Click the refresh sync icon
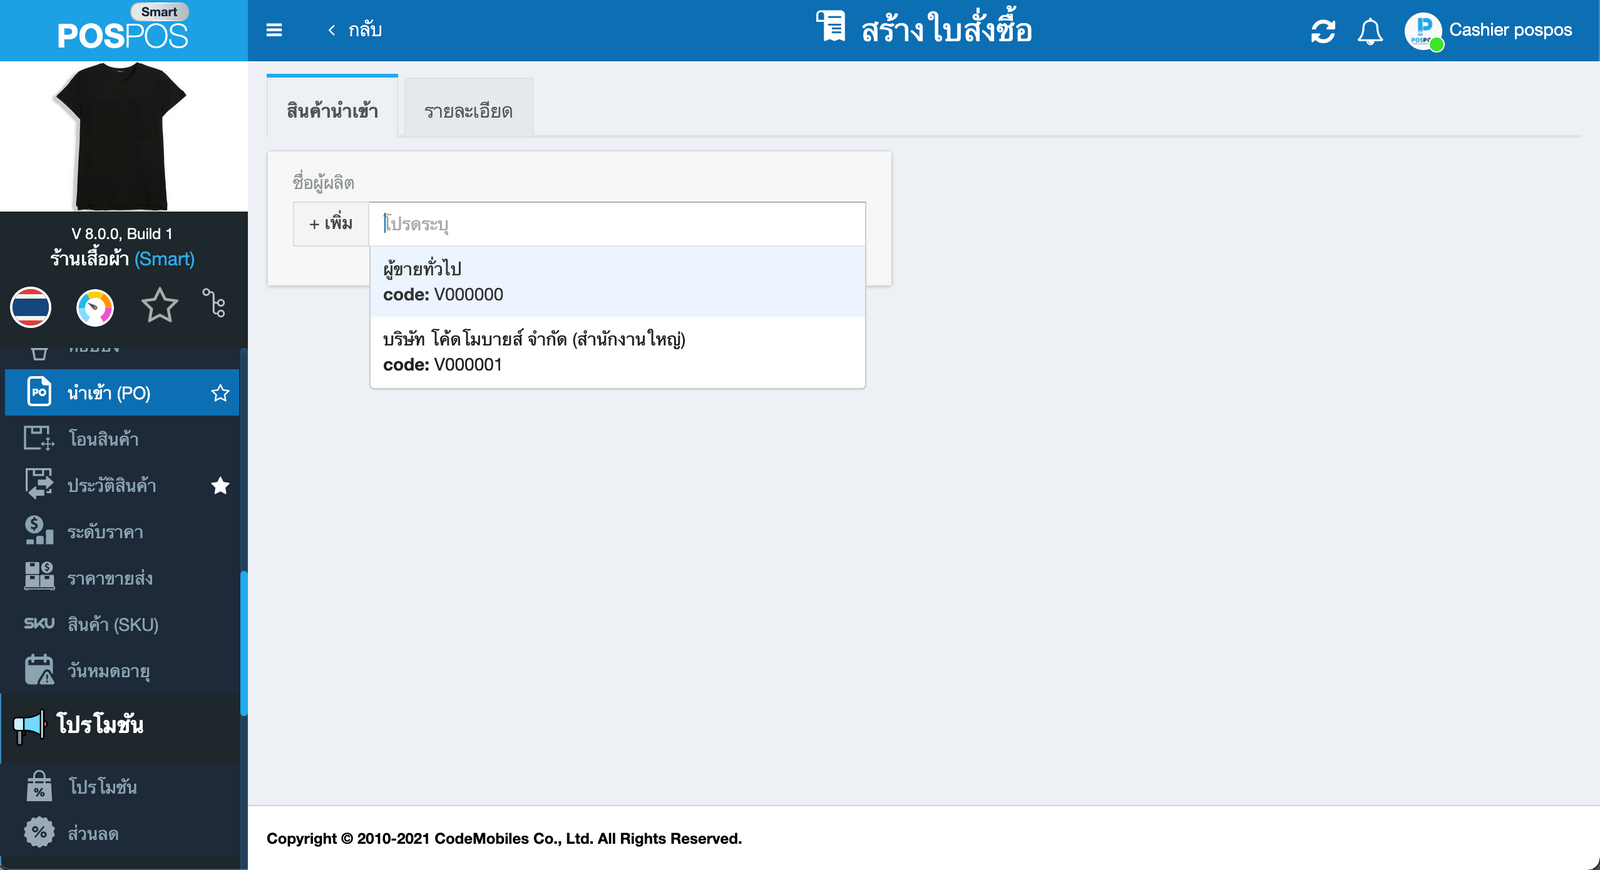 tap(1323, 31)
